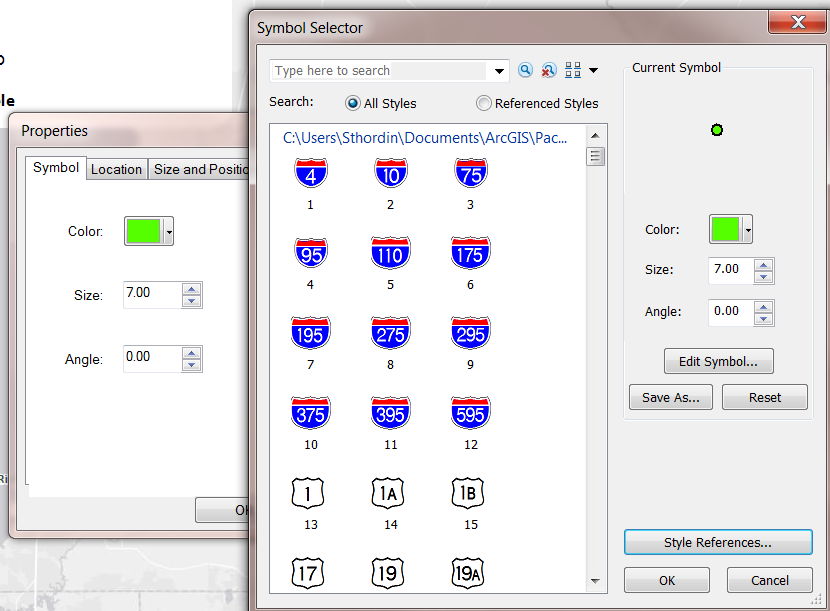Screen dimensions: 830x611
Task: Click the style file path heading
Action: (x=425, y=138)
